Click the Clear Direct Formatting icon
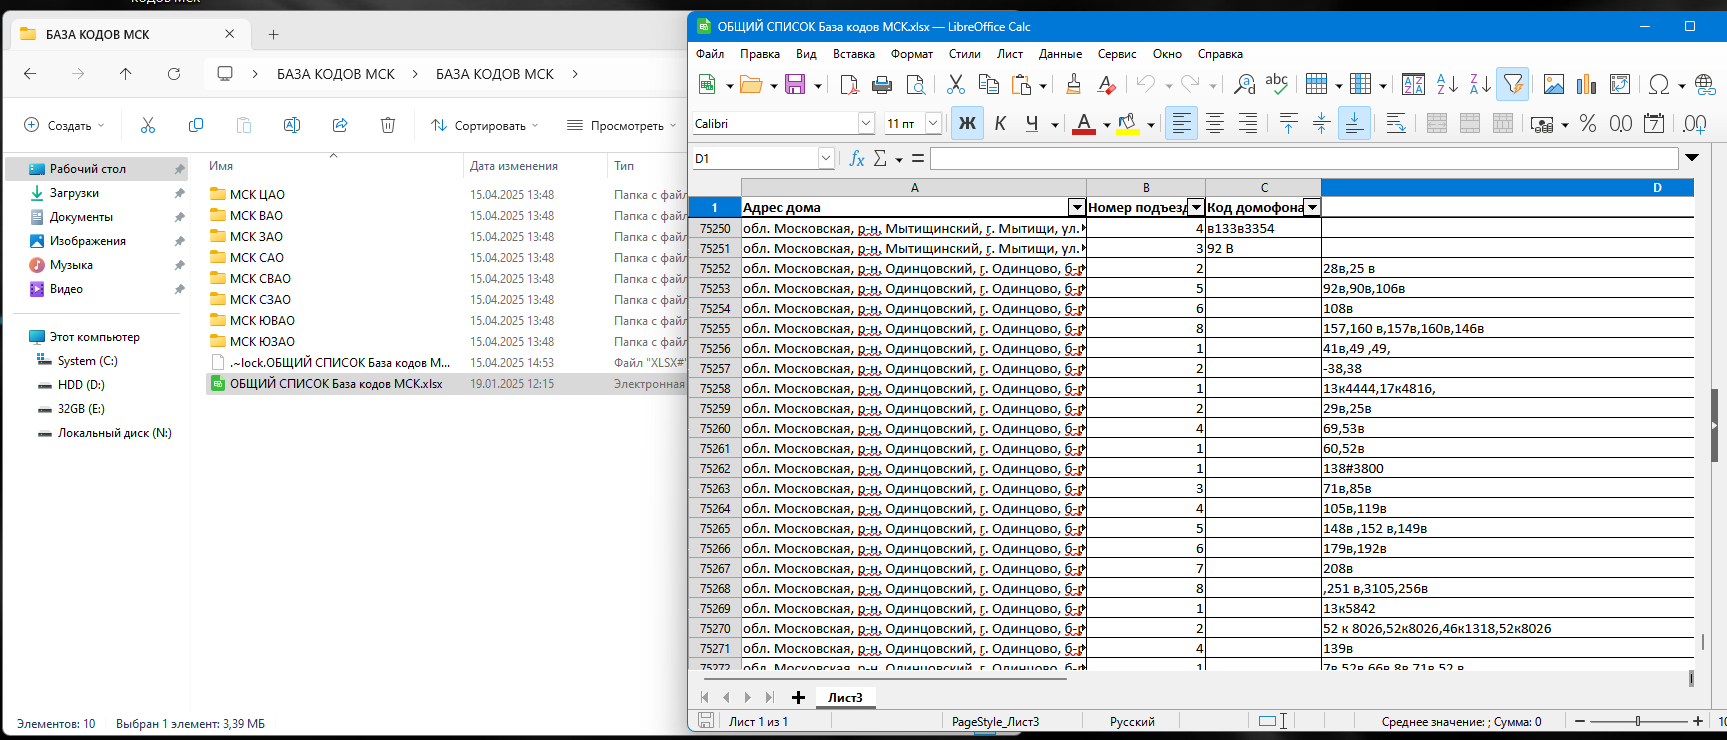Viewport: 1727px width, 740px height. pyautogui.click(x=1107, y=84)
